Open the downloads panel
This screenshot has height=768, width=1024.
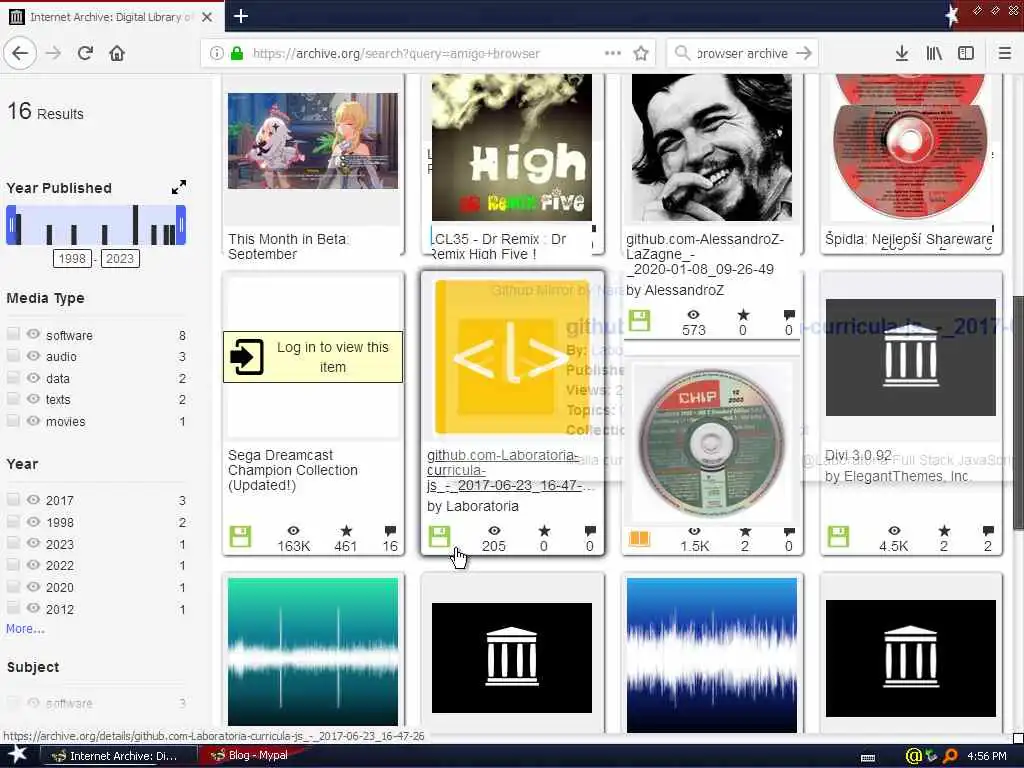point(901,54)
